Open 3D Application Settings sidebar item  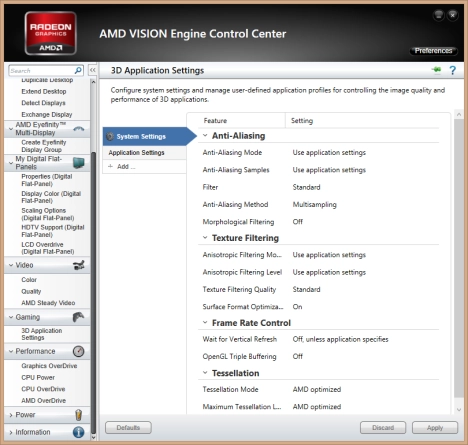(x=42, y=334)
